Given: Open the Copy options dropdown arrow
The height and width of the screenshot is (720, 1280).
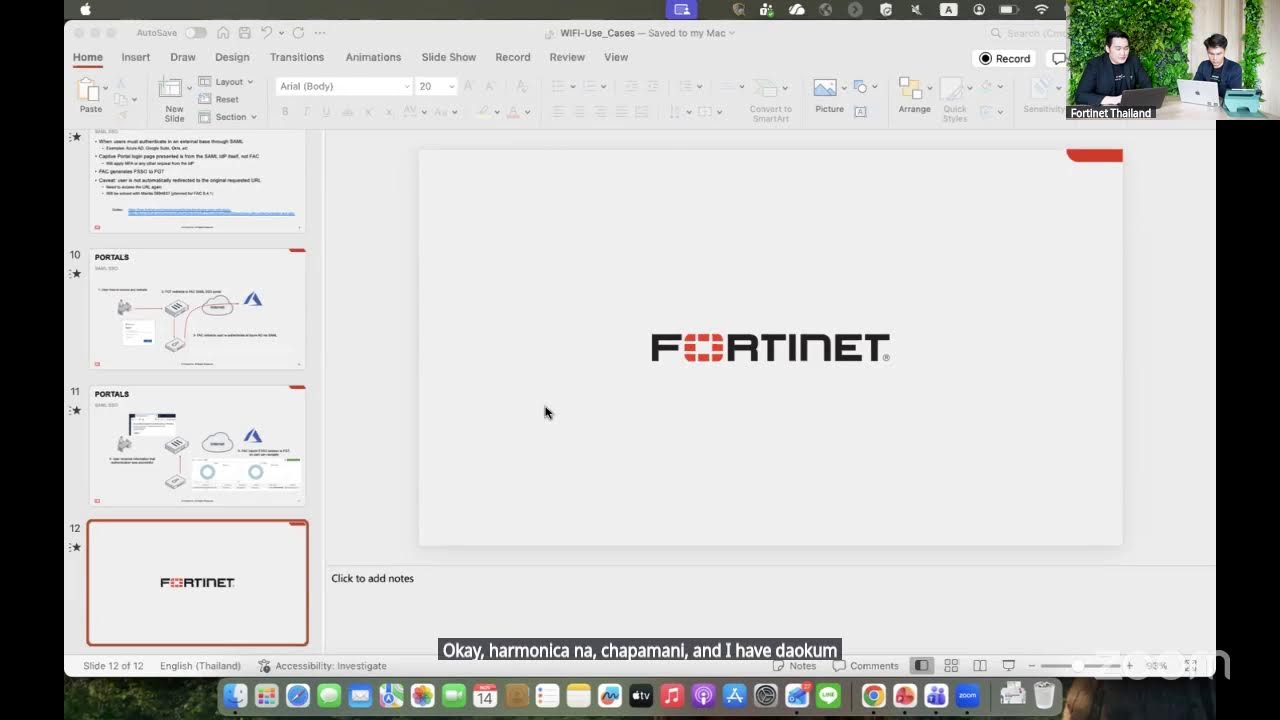Looking at the screenshot, I should pyautogui.click(x=134, y=99).
